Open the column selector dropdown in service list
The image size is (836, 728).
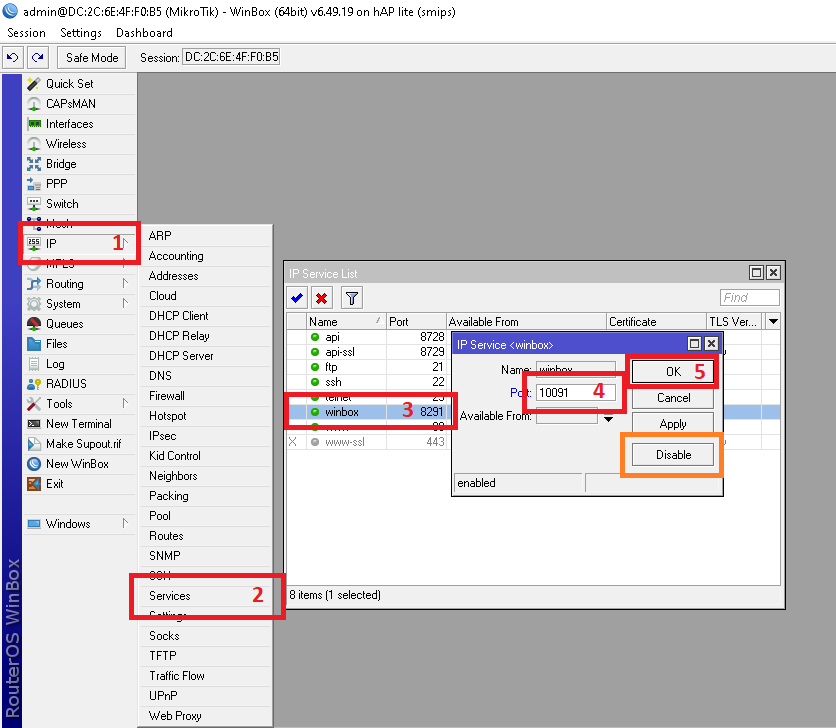772,322
